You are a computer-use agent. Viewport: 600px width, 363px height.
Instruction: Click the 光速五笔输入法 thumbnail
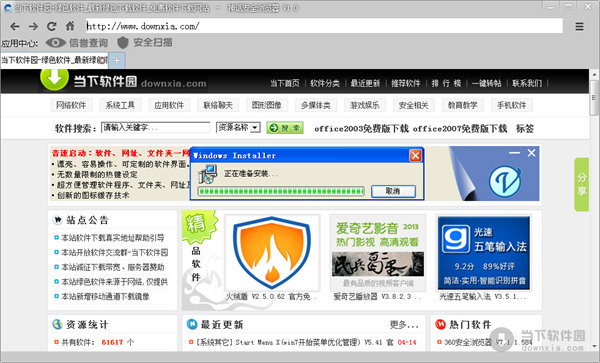484,252
